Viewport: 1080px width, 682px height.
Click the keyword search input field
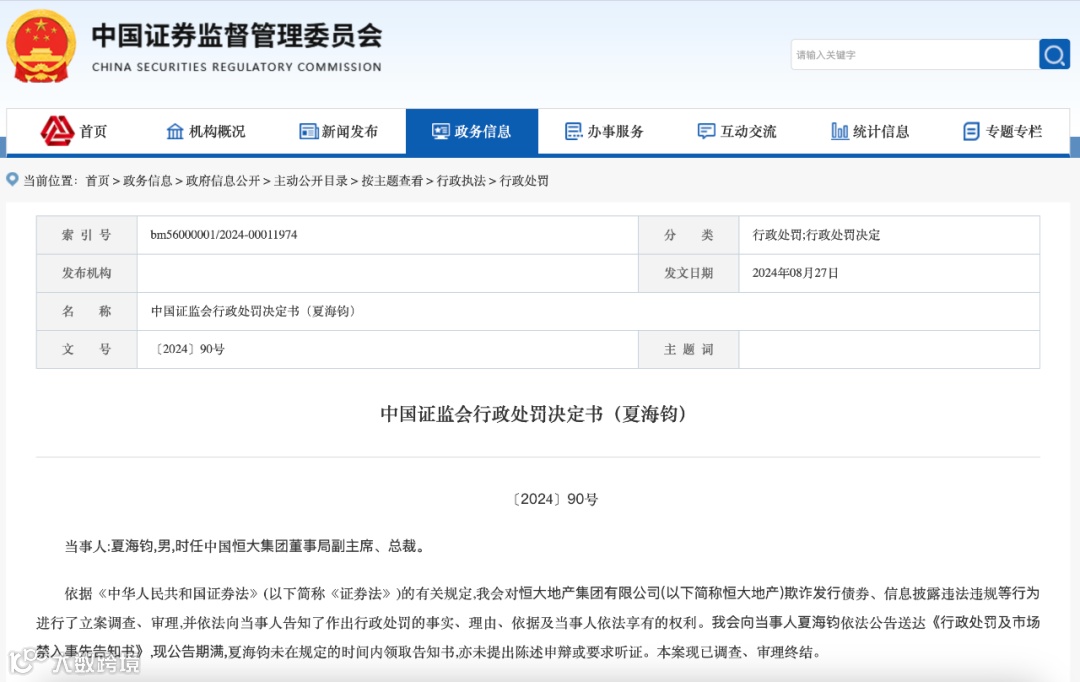click(915, 54)
